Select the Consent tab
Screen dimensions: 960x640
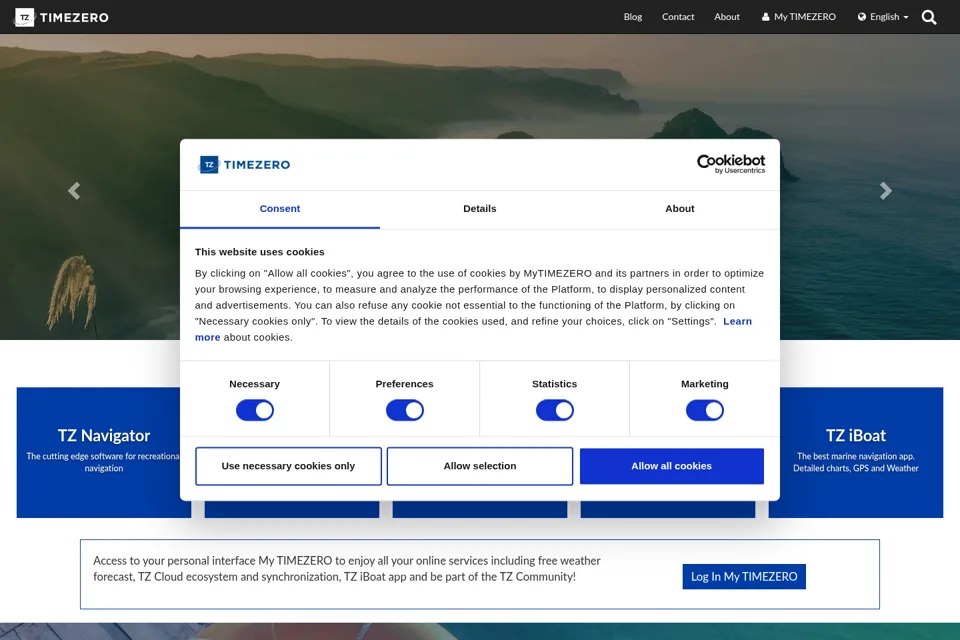coord(280,209)
